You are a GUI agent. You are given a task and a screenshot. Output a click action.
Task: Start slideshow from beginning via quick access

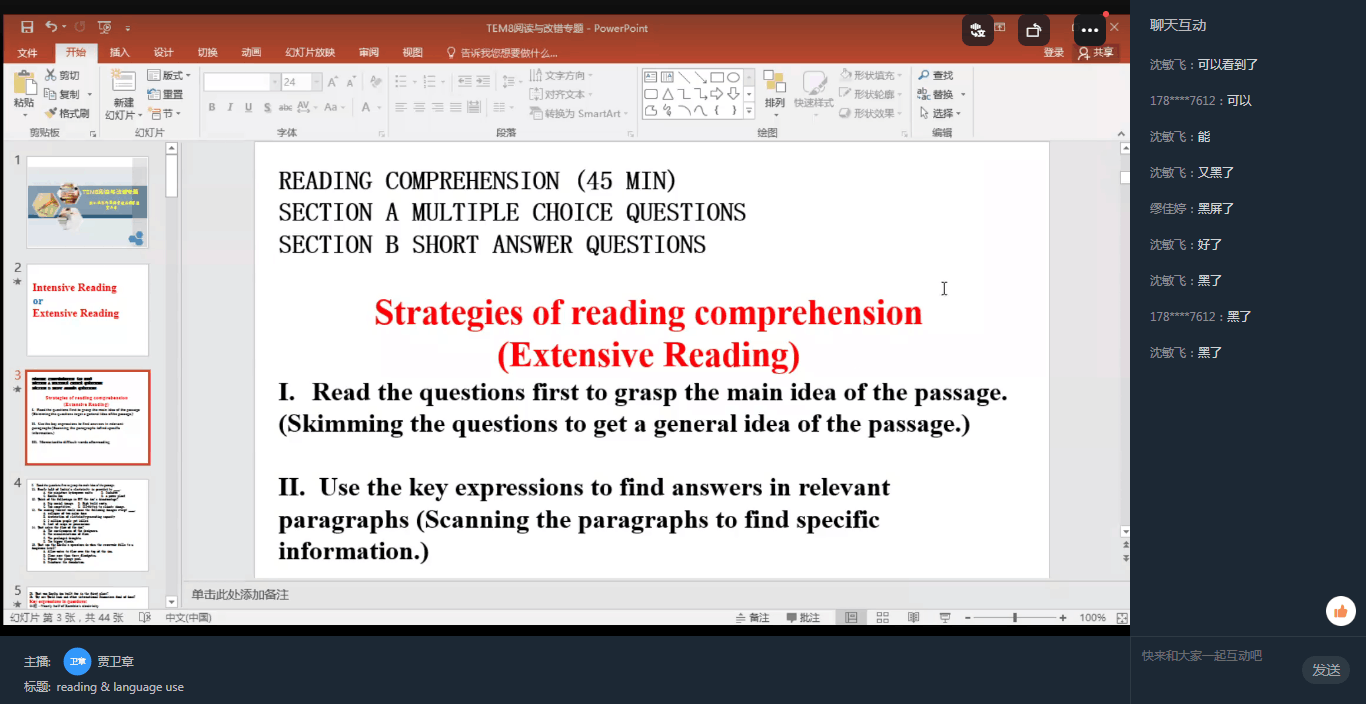point(104,27)
